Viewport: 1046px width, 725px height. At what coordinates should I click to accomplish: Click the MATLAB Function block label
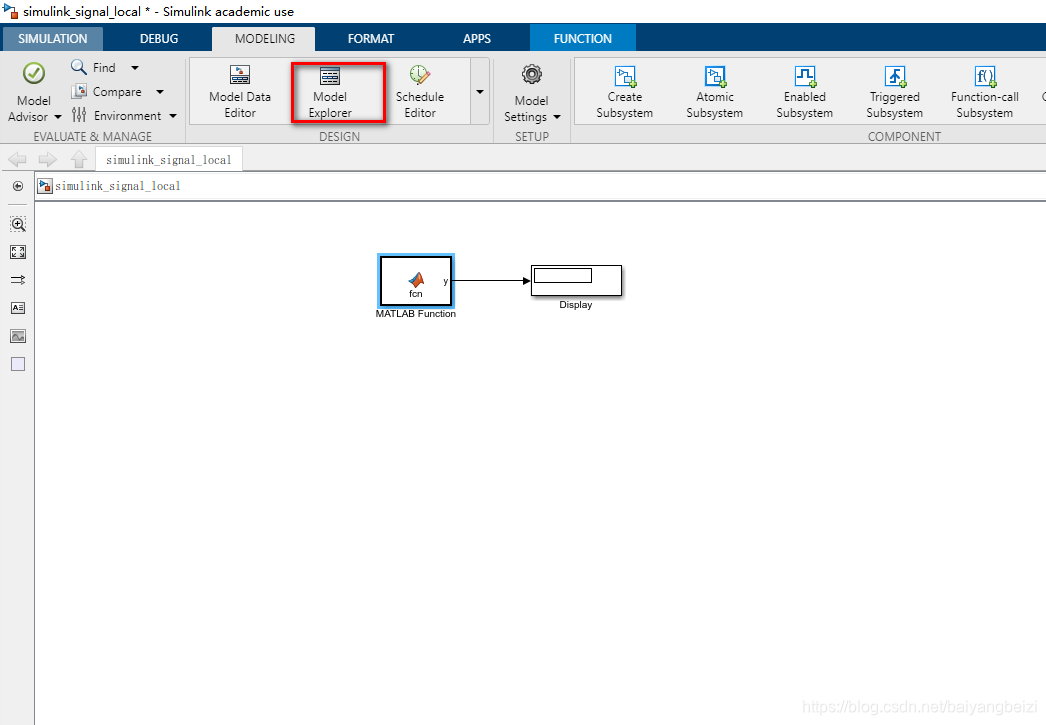416,313
